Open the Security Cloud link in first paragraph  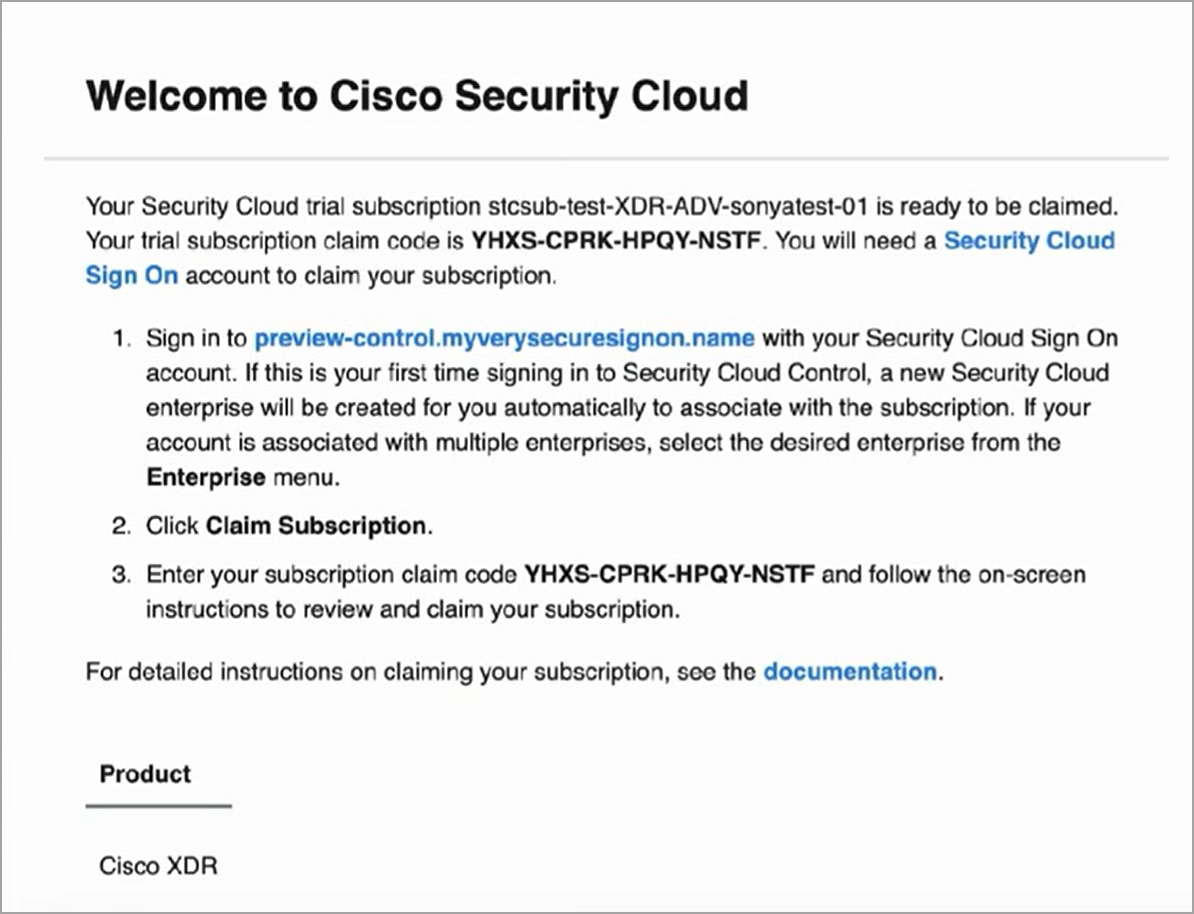tap(1029, 241)
